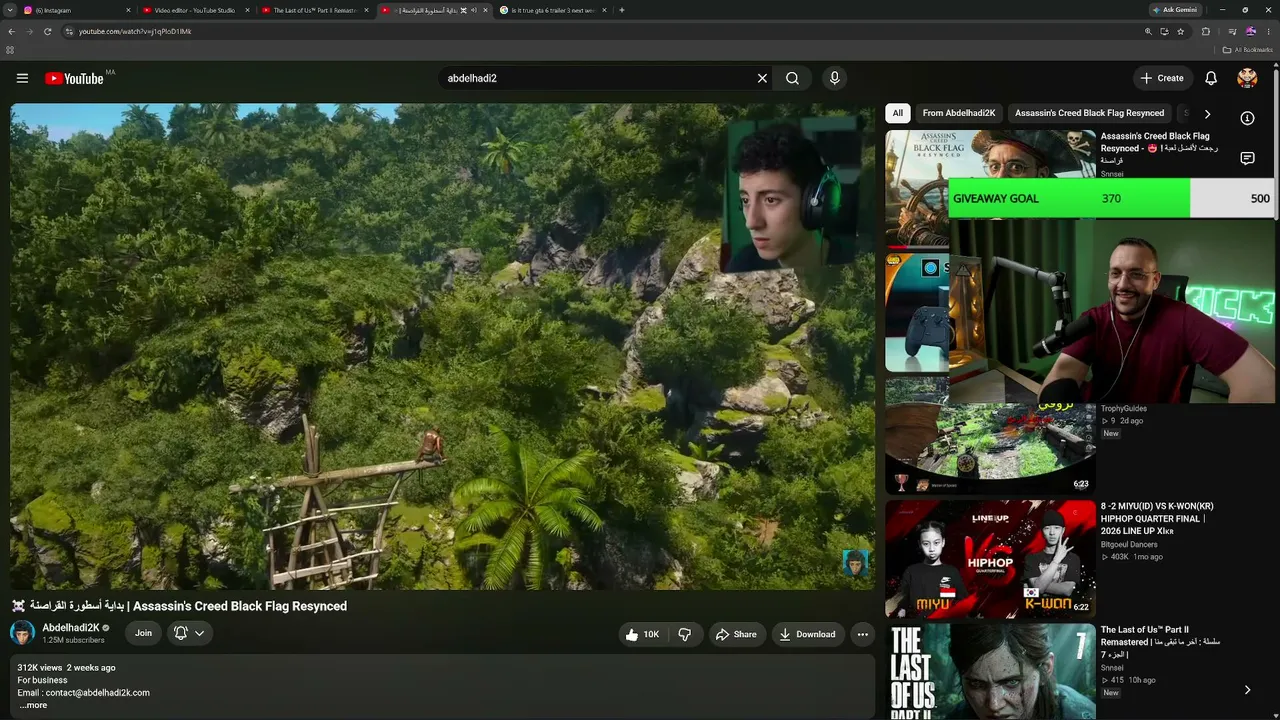Click the TrophyGuides channel name
Viewport: 1280px width, 720px height.
coord(1124,409)
